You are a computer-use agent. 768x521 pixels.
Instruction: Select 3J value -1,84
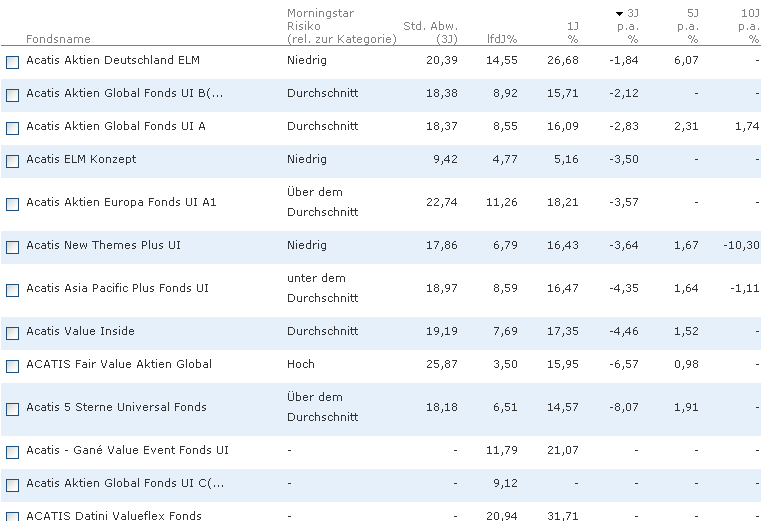pyautogui.click(x=624, y=60)
